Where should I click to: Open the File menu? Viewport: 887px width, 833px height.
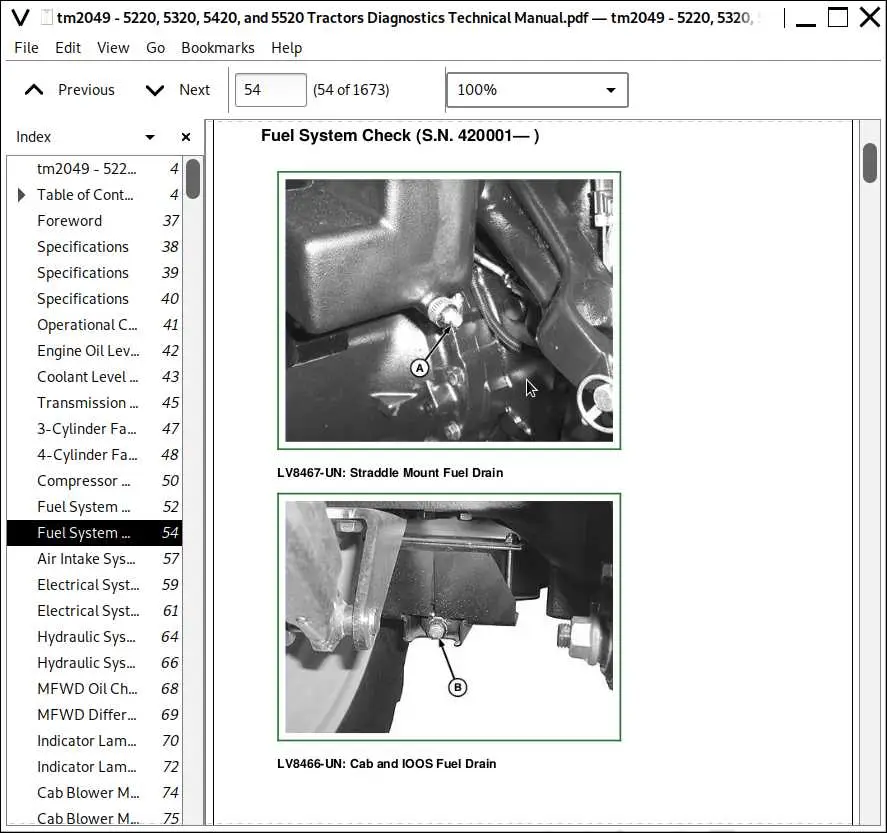26,48
